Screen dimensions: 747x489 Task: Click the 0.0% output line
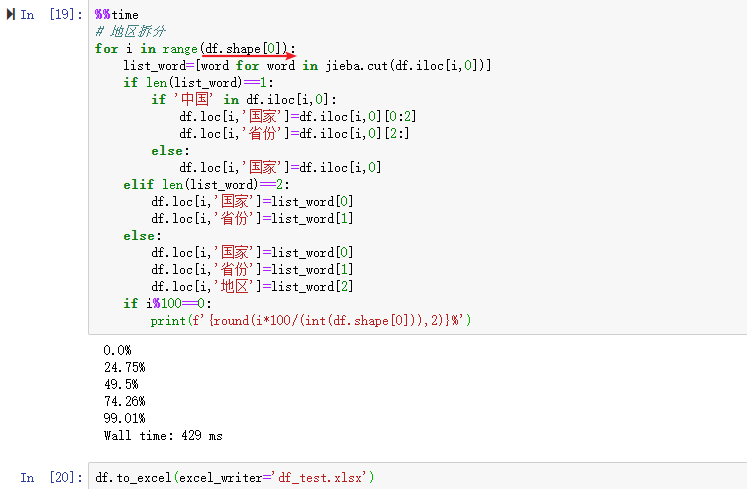(117, 351)
